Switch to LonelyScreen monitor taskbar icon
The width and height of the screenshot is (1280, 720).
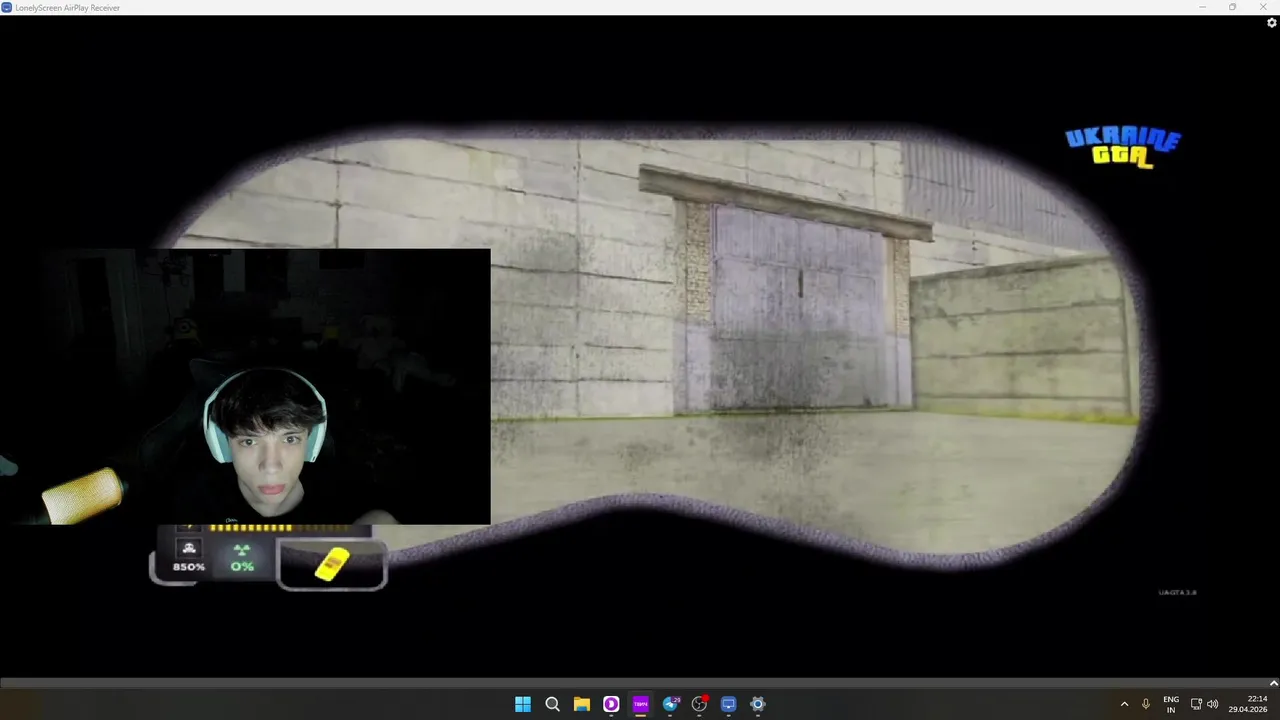click(x=729, y=704)
